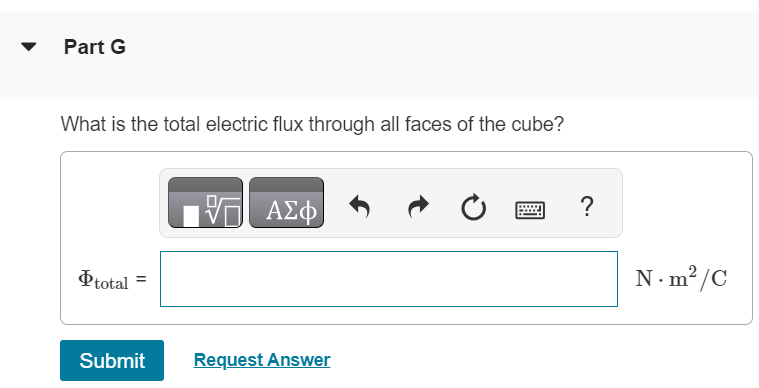This screenshot has width=759, height=388.
Task: Select the Part G heading text
Action: 95,47
